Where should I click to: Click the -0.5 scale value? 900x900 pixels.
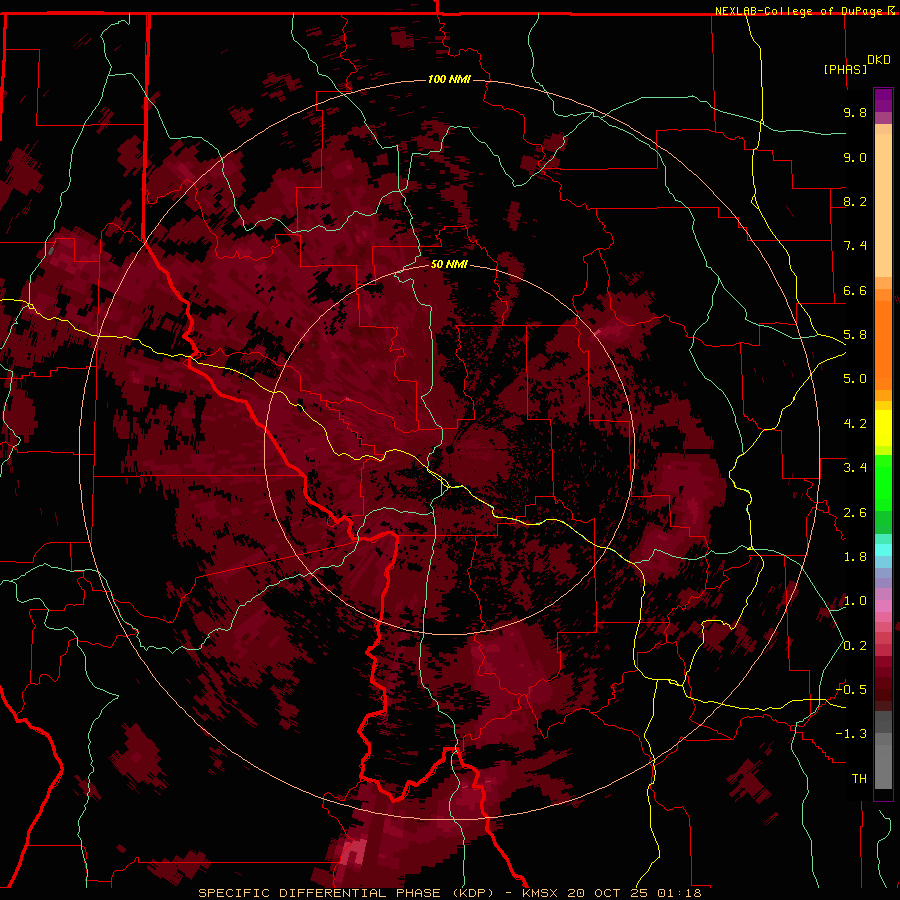point(852,690)
